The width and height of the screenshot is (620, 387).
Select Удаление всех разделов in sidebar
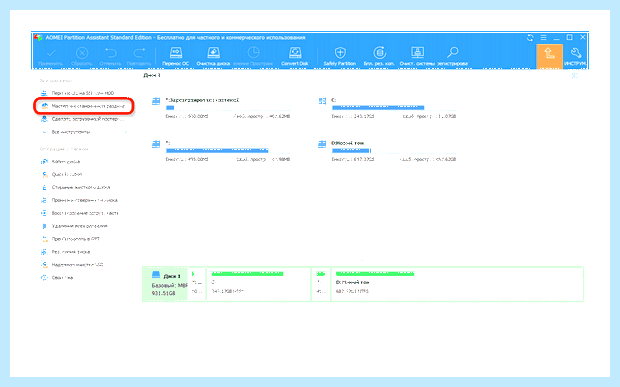pyautogui.click(x=74, y=226)
